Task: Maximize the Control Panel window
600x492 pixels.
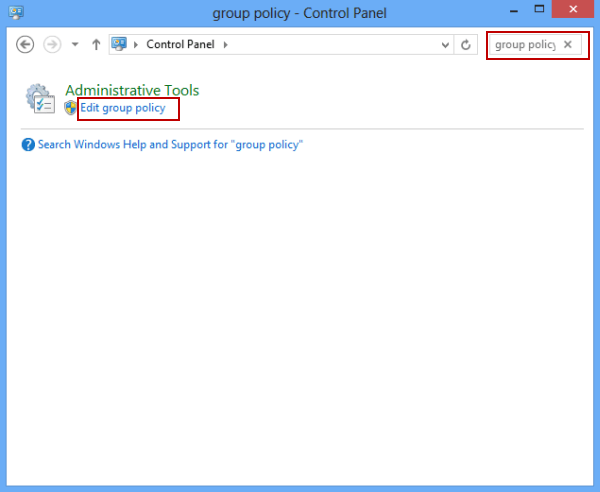Action: (x=539, y=9)
